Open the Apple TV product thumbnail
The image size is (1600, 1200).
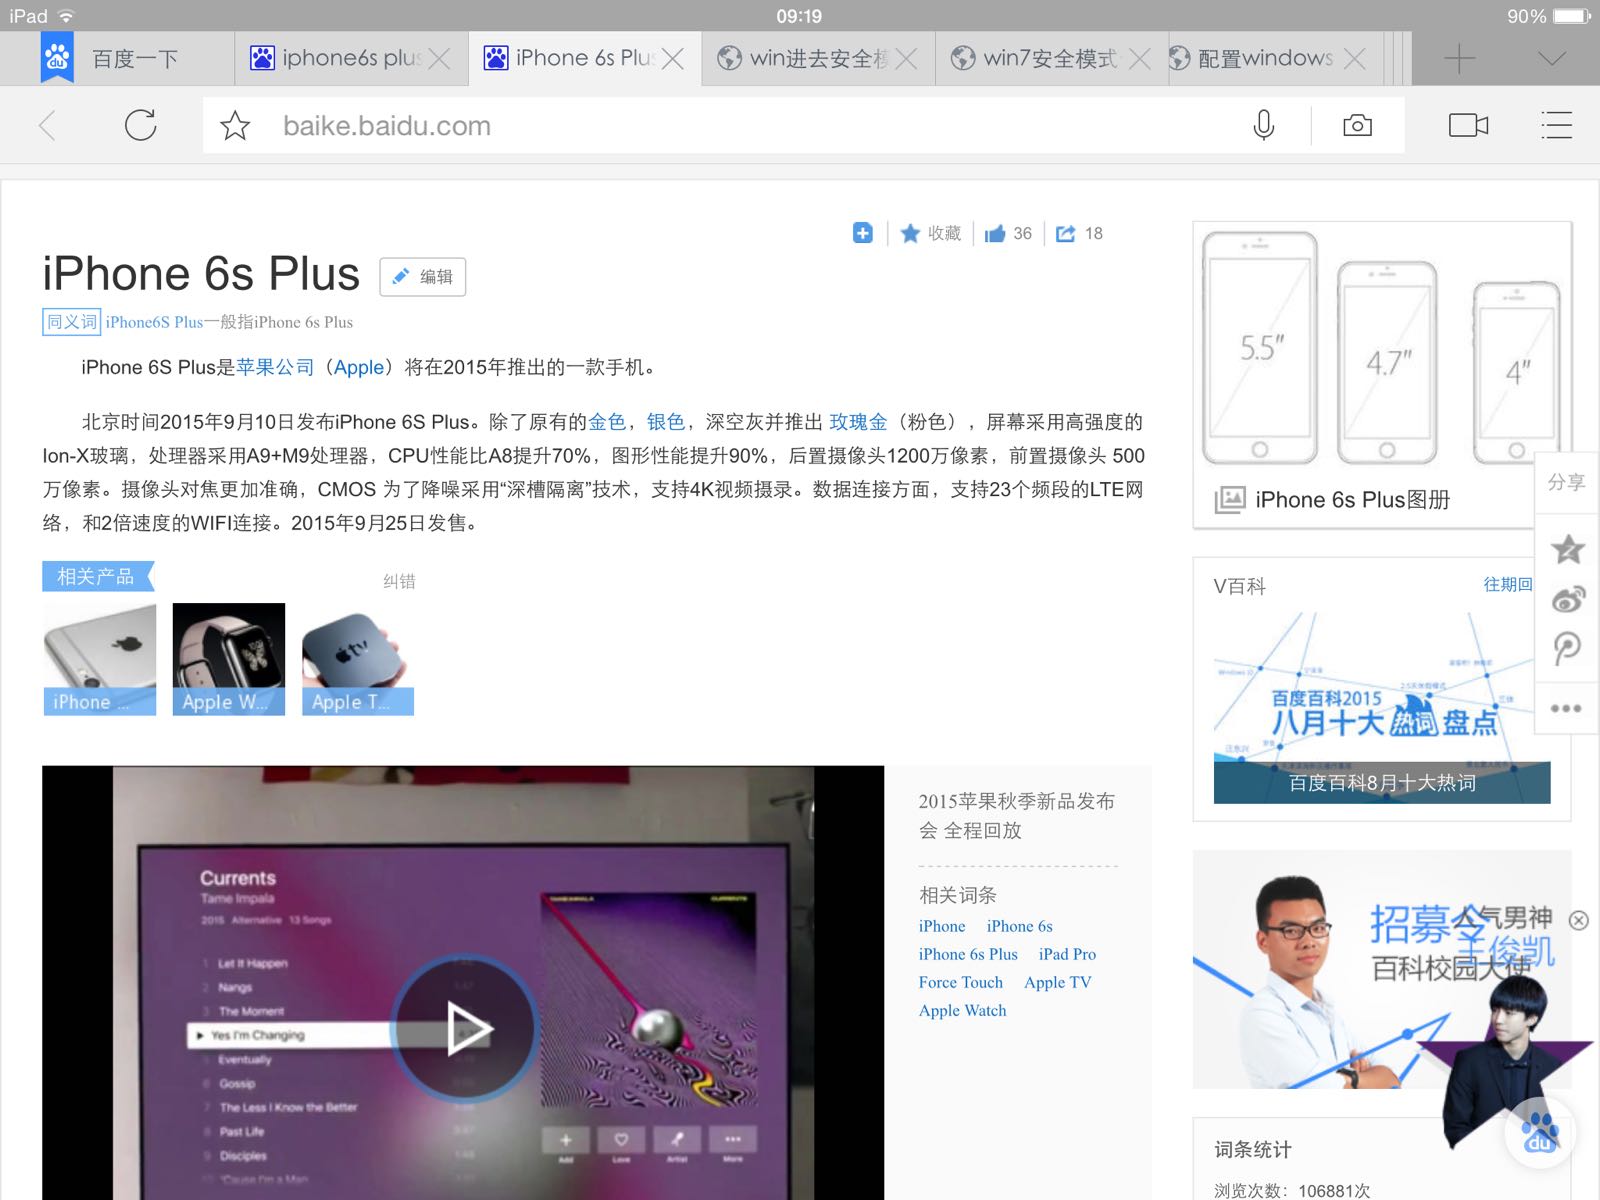pyautogui.click(x=358, y=659)
